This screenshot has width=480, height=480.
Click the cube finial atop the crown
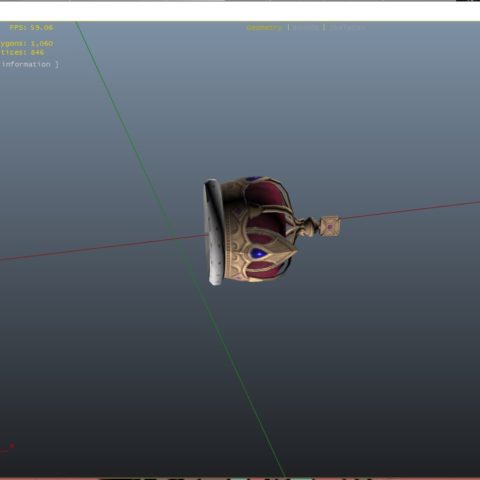330,226
